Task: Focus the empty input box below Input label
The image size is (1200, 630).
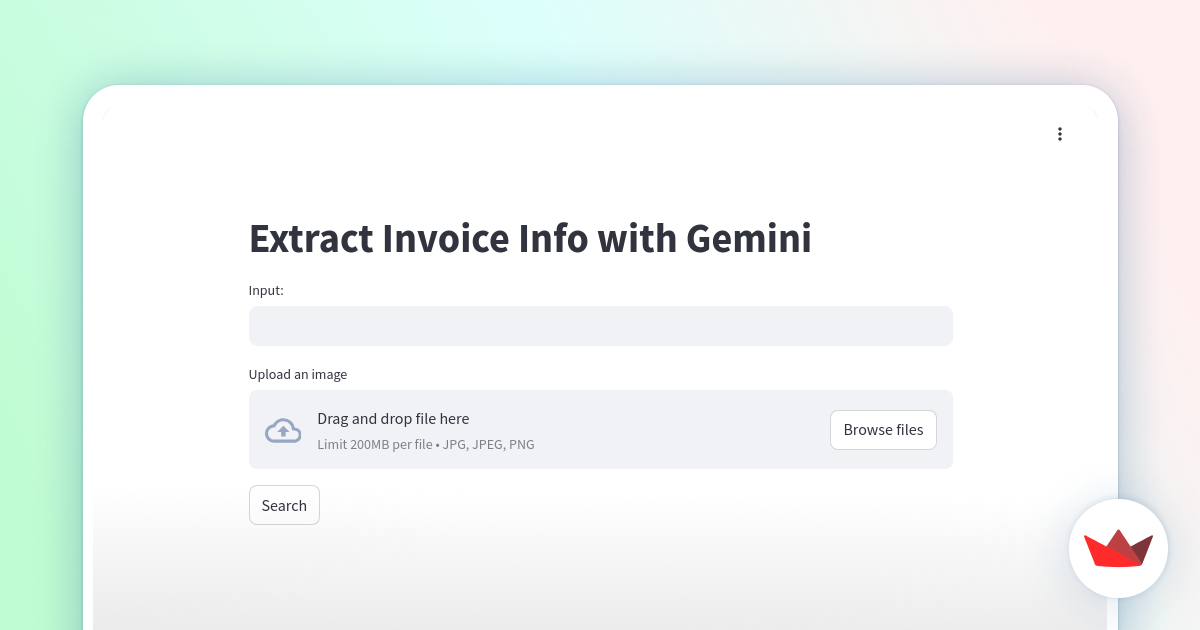Action: pyautogui.click(x=600, y=325)
